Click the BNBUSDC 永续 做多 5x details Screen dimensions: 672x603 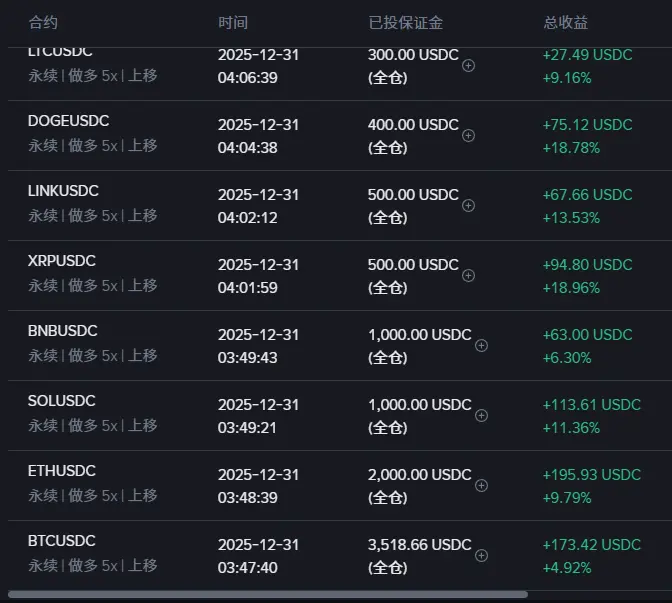92,355
